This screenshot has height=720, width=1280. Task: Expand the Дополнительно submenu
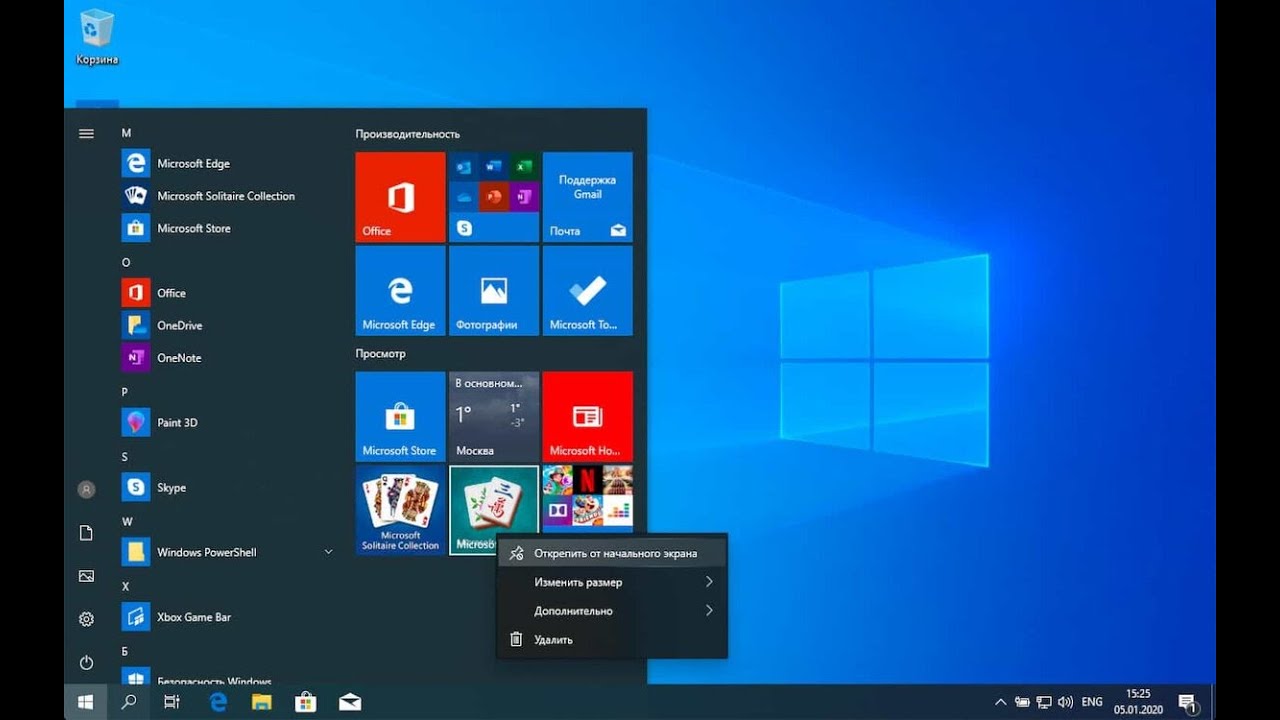coord(612,611)
